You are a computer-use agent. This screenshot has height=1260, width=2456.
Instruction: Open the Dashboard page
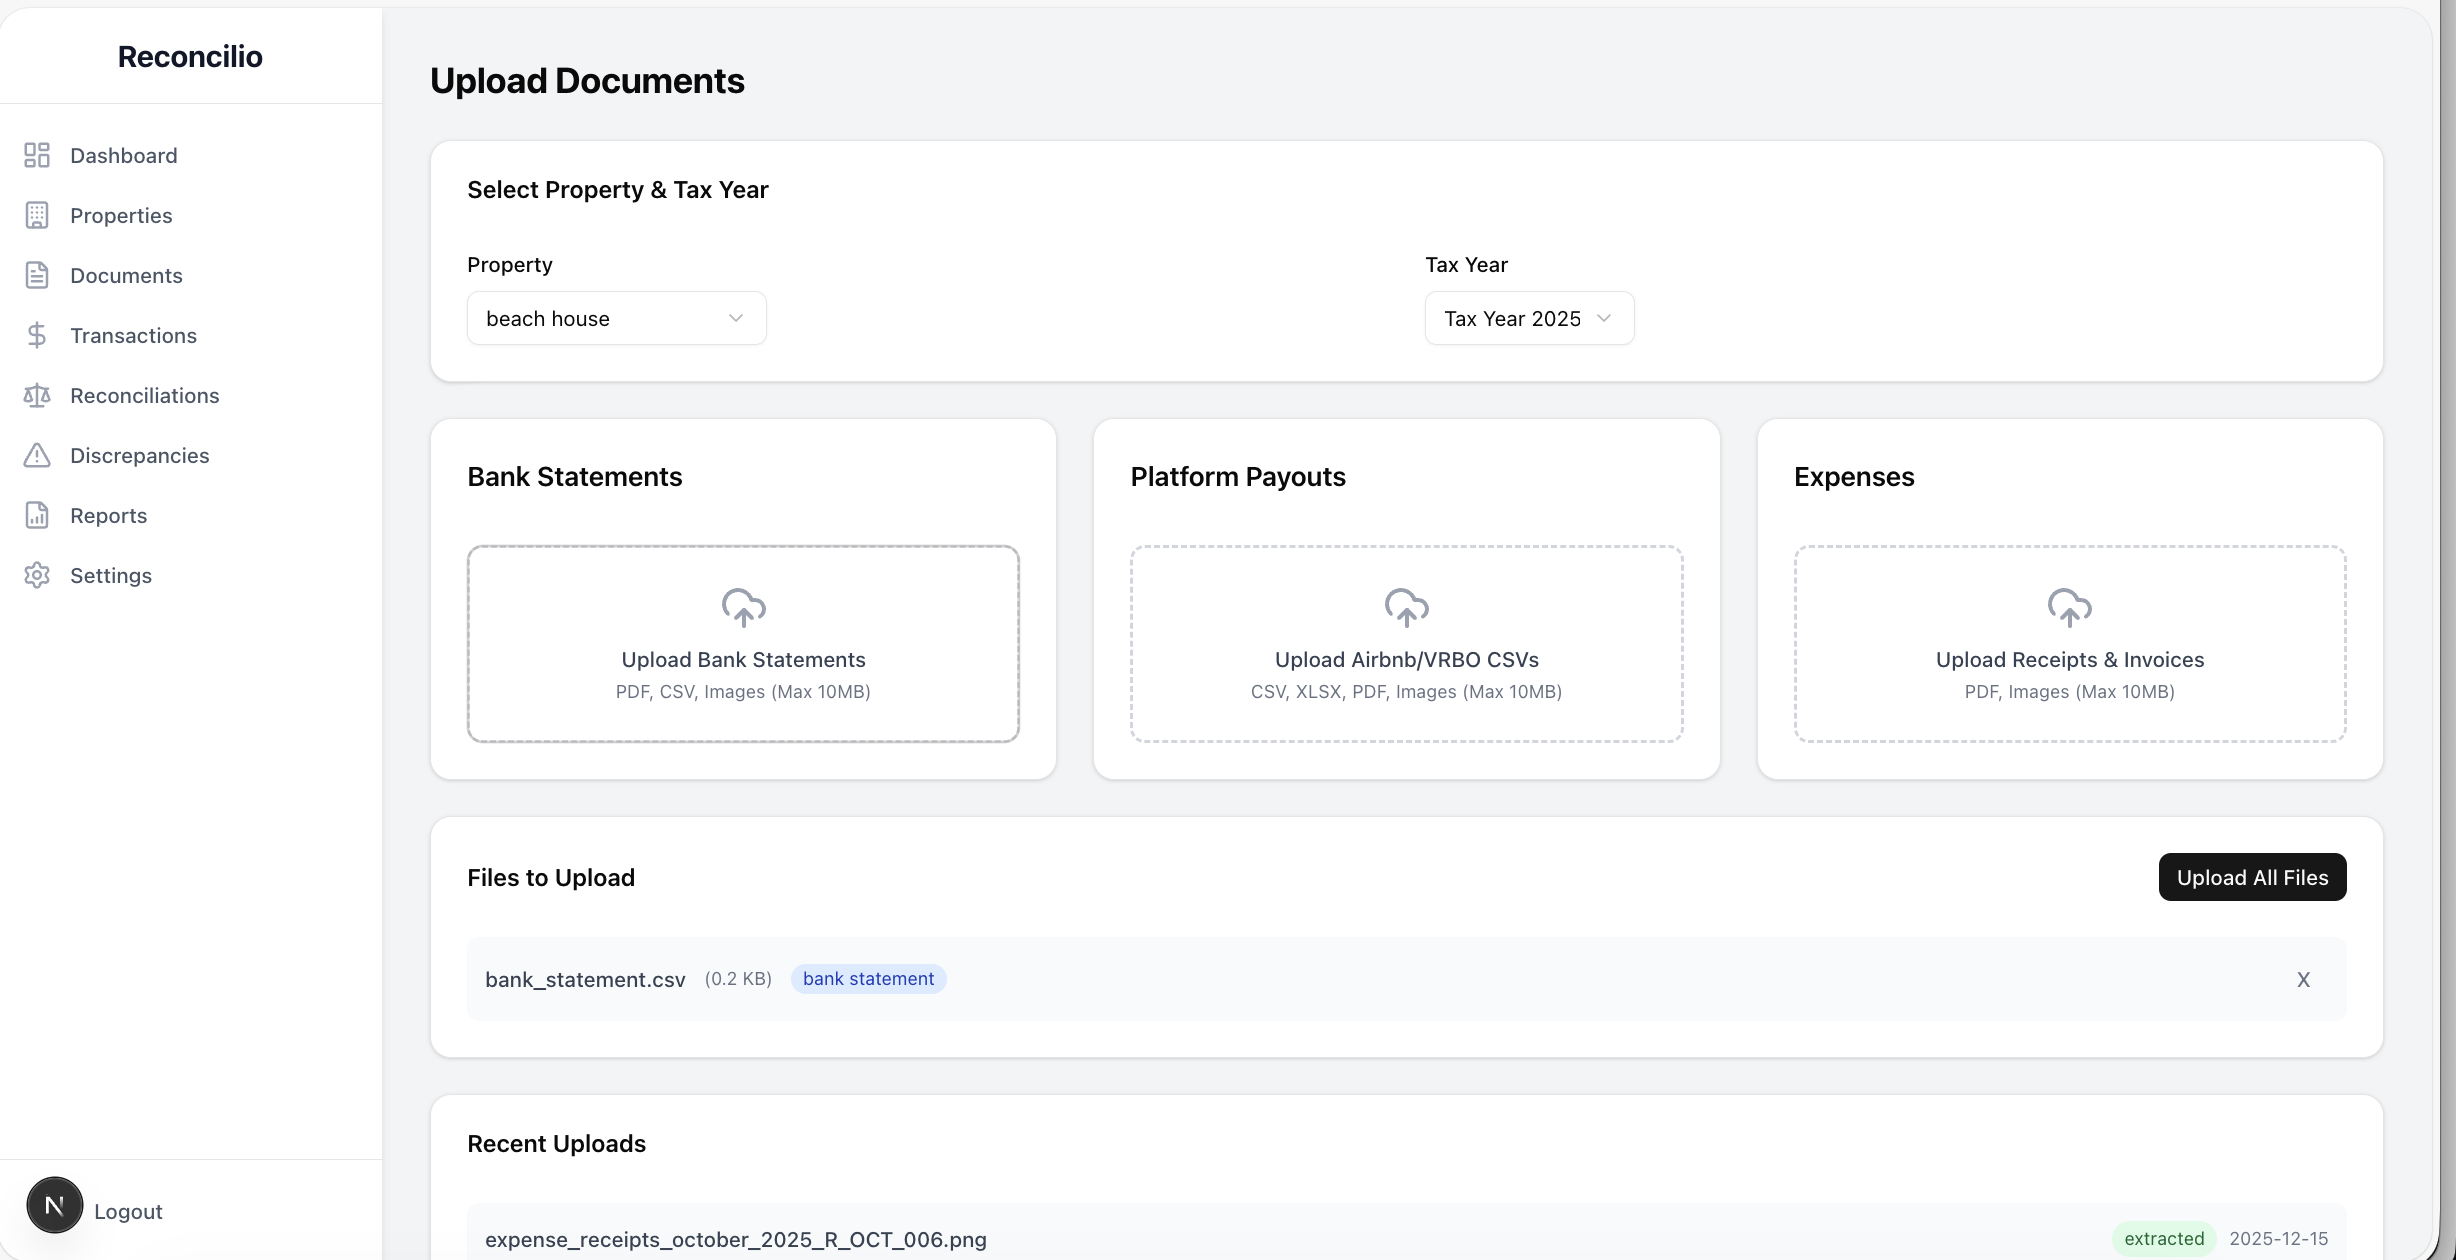(124, 155)
